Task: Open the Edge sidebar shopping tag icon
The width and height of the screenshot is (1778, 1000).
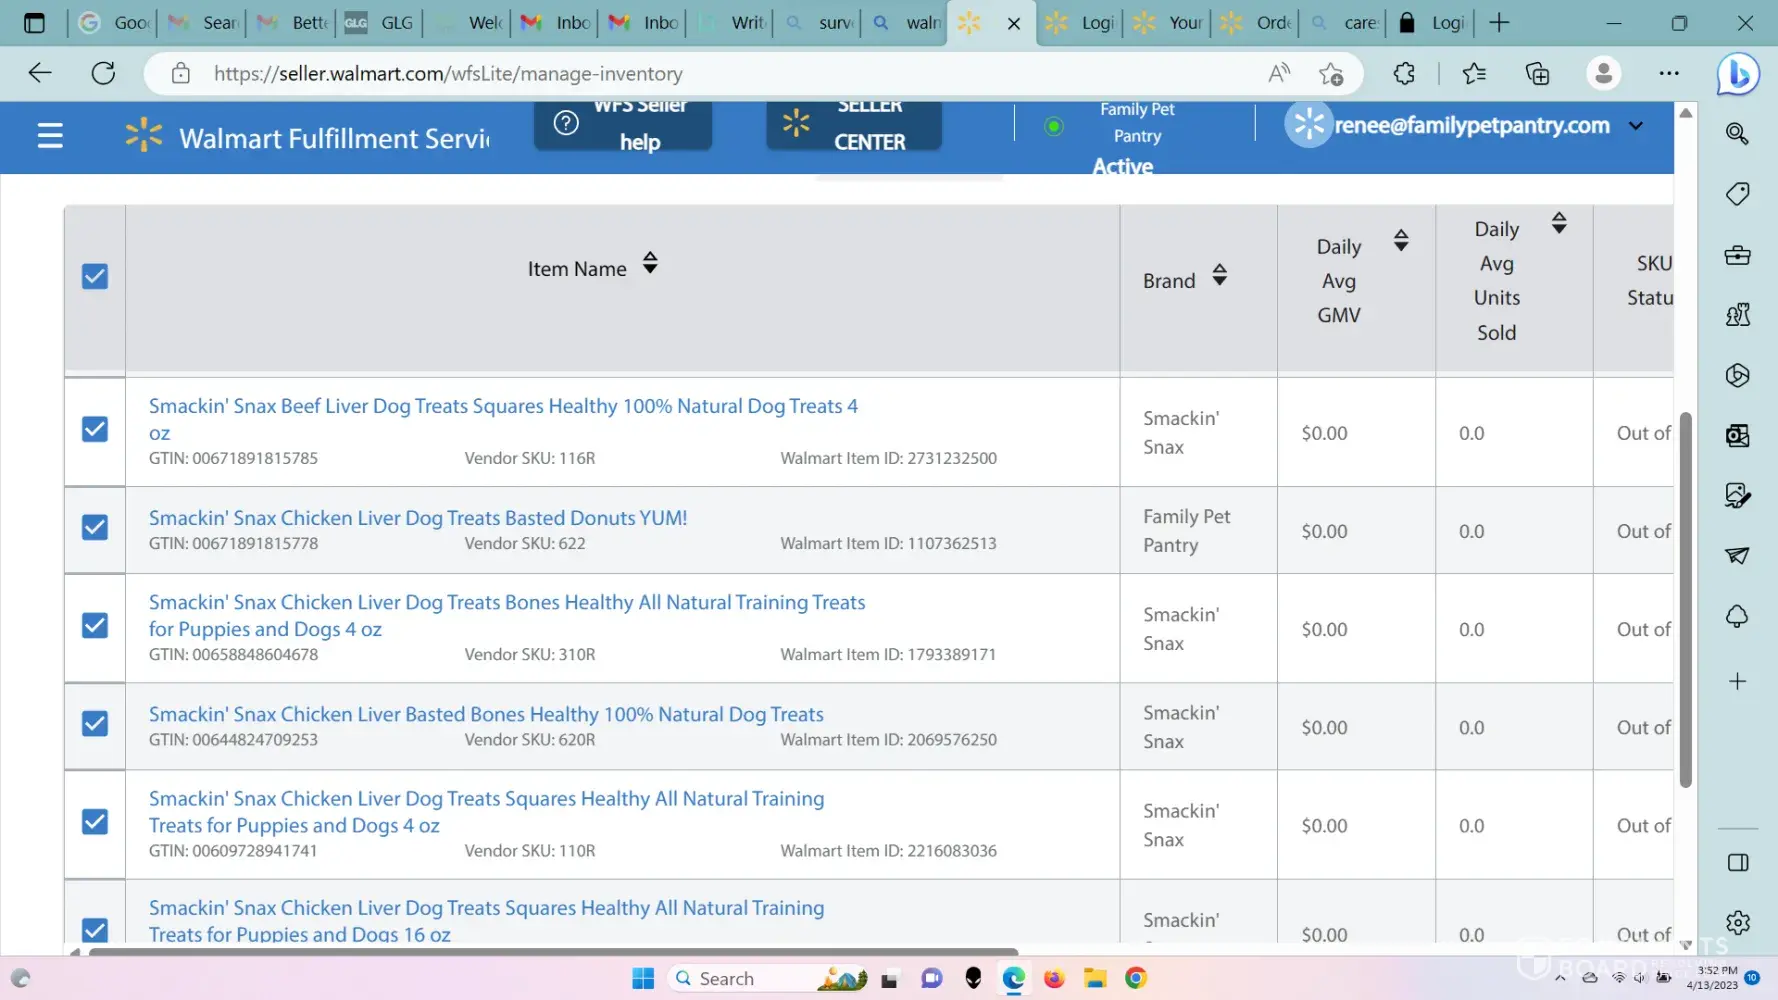Action: pyautogui.click(x=1737, y=194)
